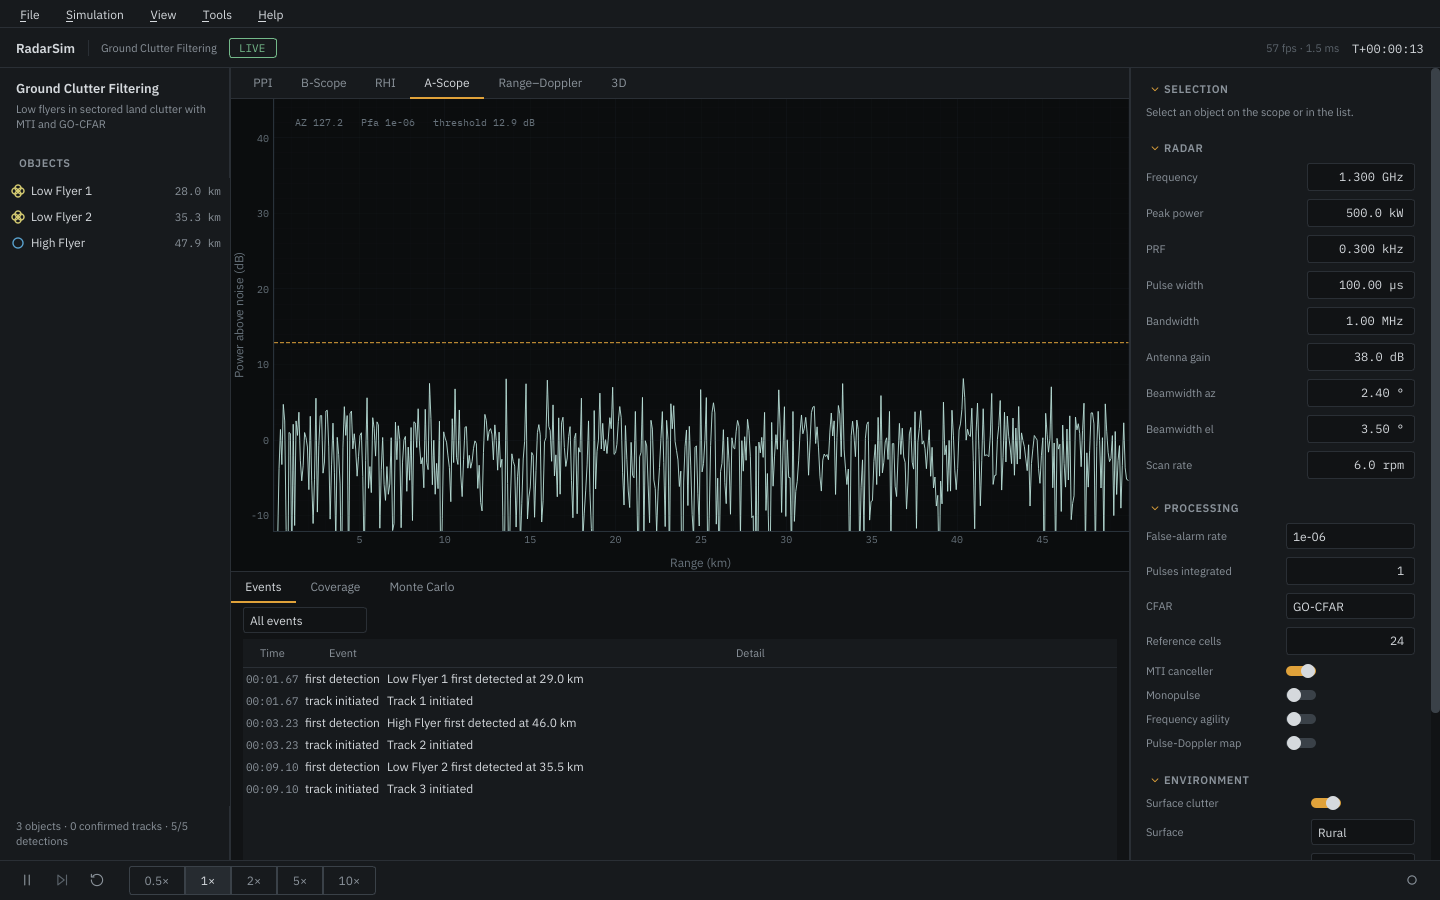Viewport: 1440px width, 900px height.
Task: Collapse the ENVIRONMENT section
Action: (1155, 780)
